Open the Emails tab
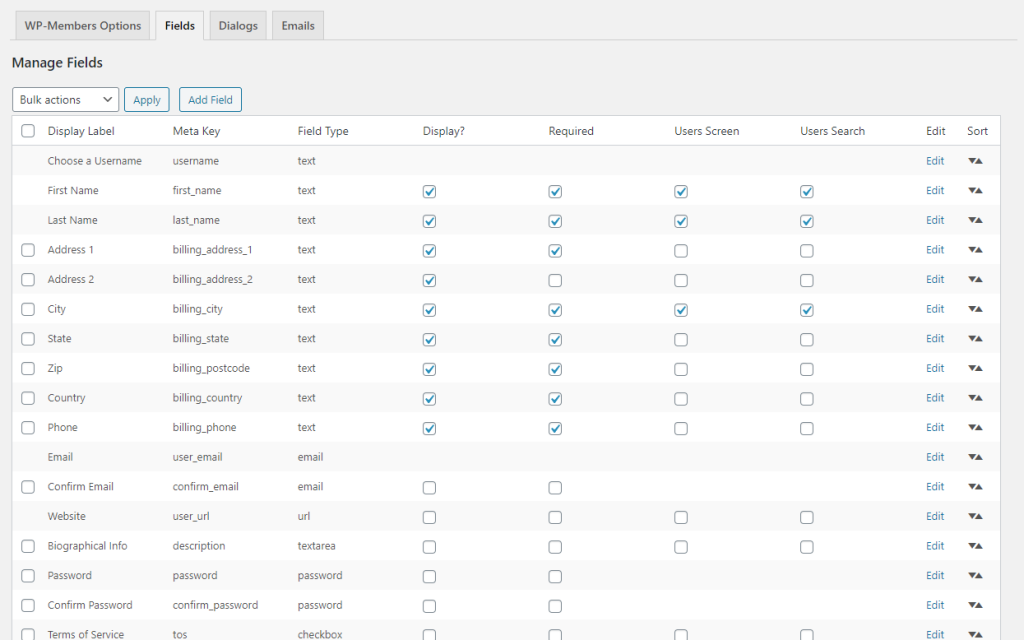1024x640 pixels. tap(297, 26)
